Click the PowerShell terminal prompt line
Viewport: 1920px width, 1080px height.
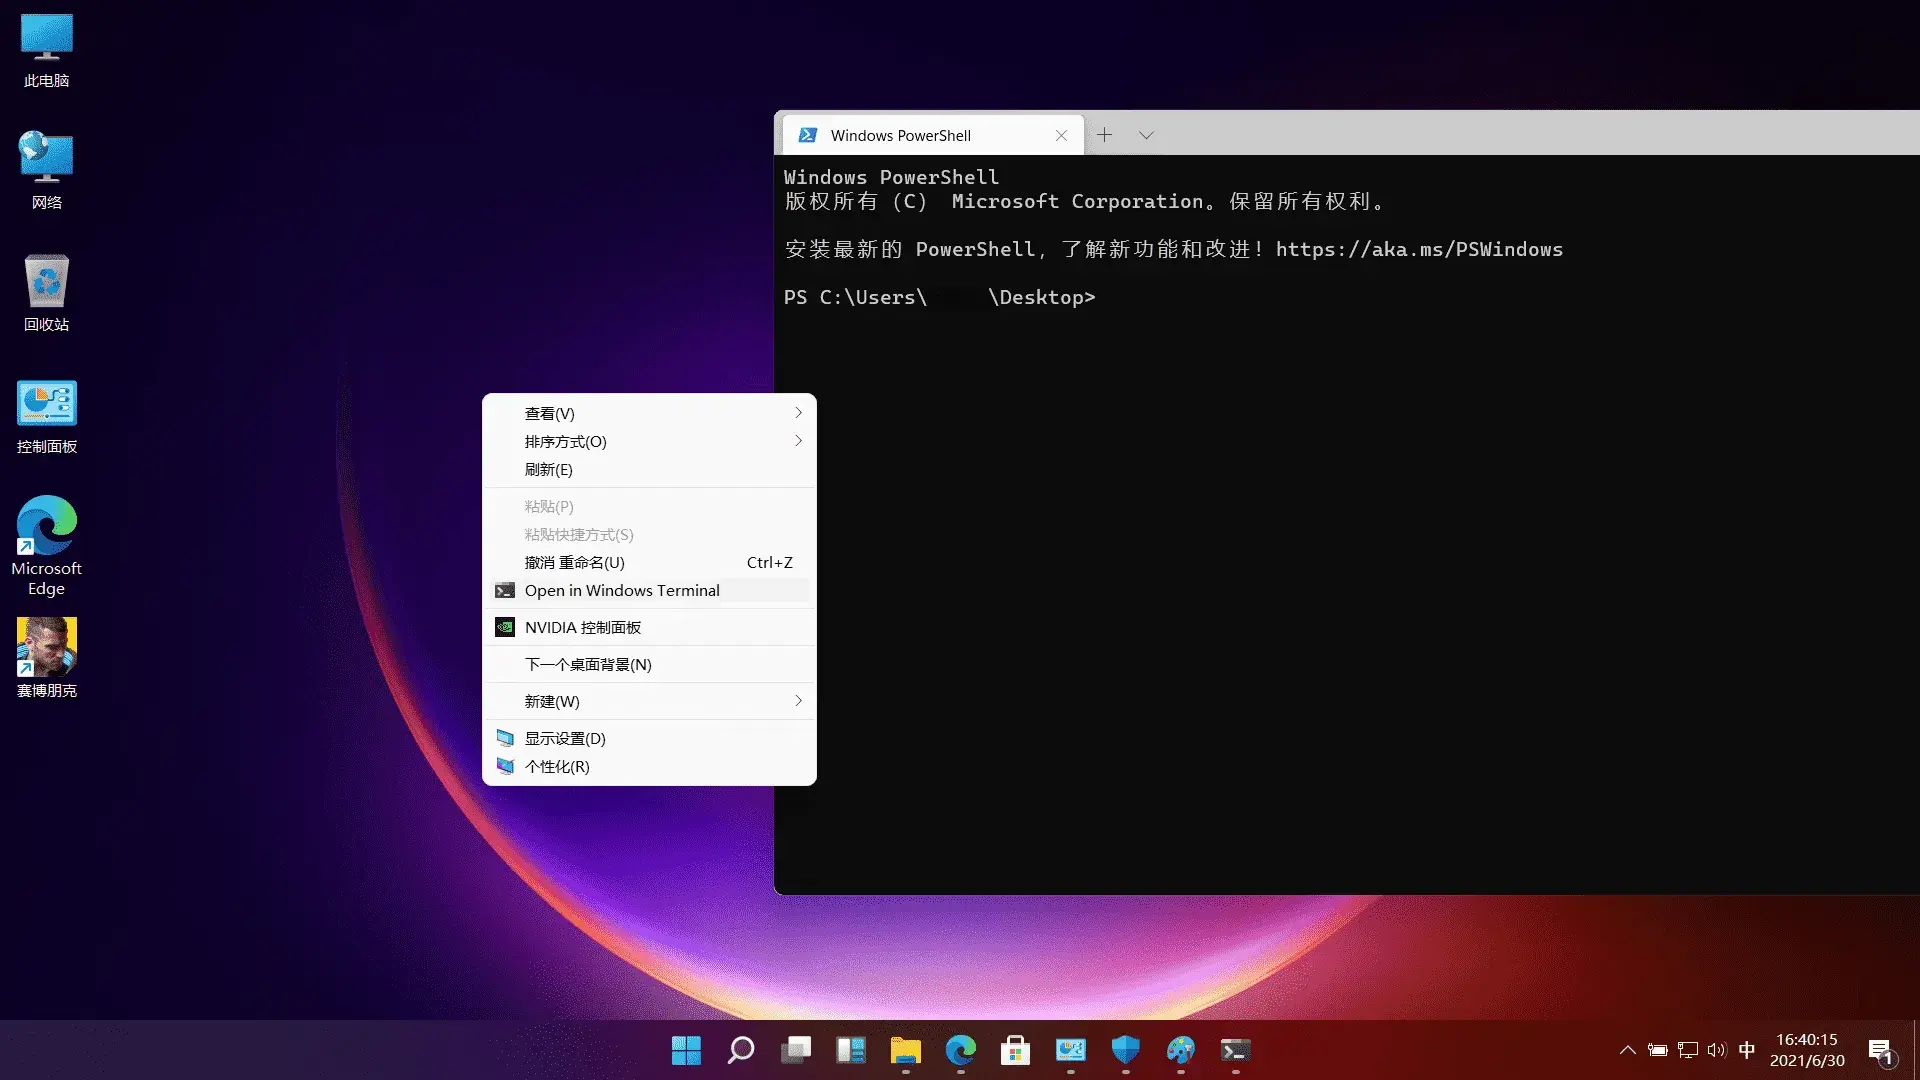[940, 297]
